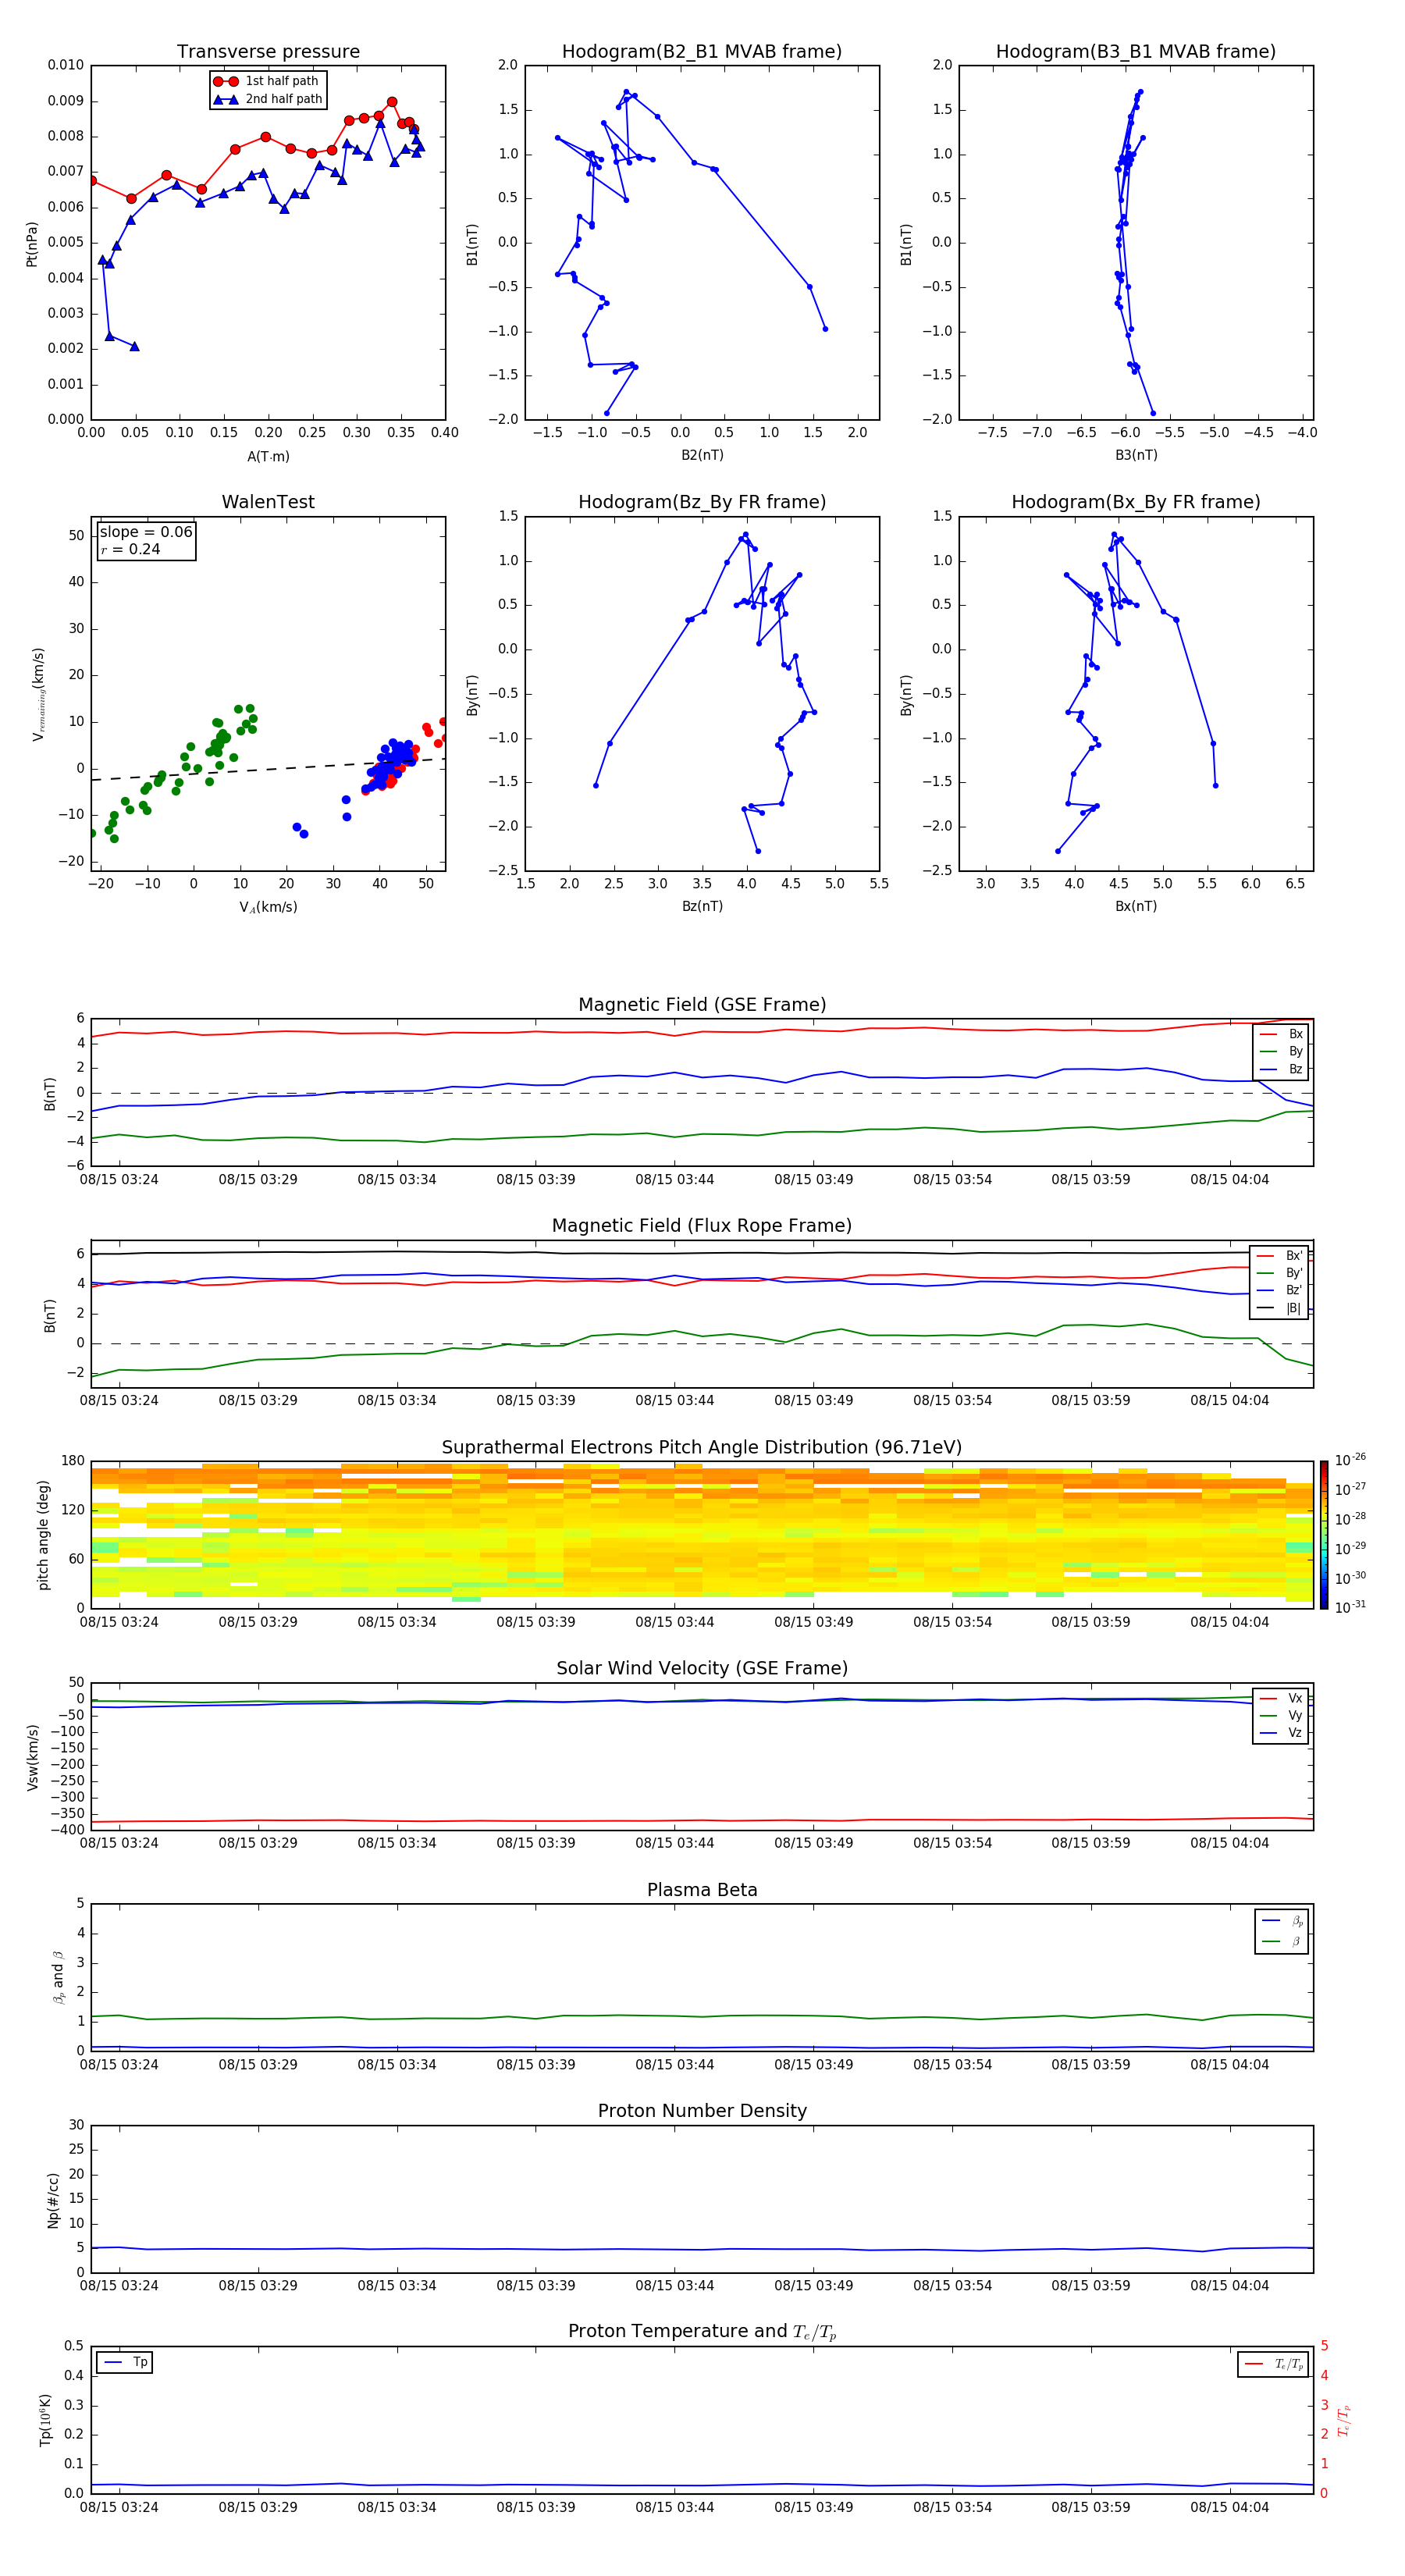
Task: Click the 'Proton Number Density' title
Action: [702, 2111]
